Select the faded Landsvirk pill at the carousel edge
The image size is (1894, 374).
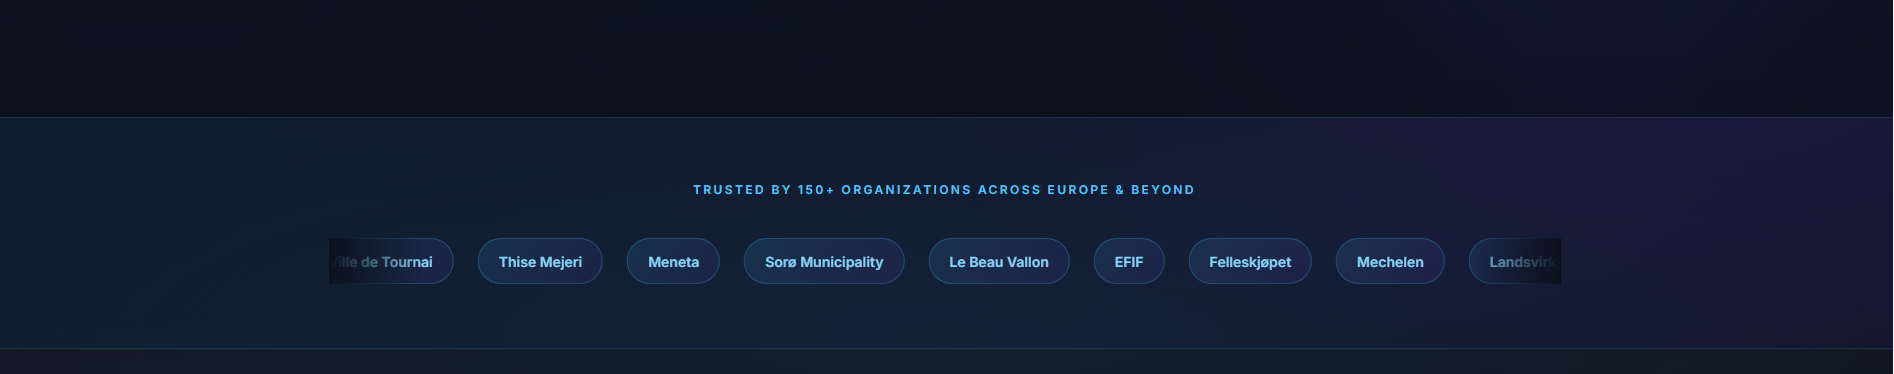click(x=1515, y=261)
